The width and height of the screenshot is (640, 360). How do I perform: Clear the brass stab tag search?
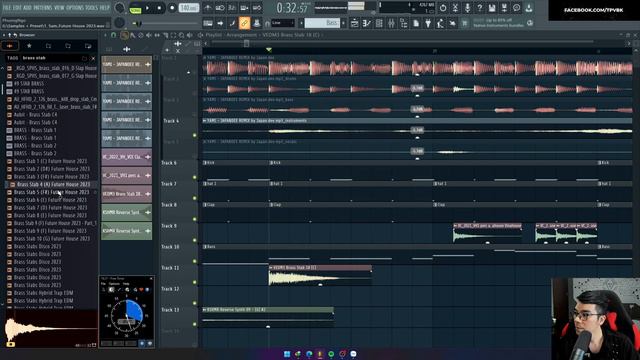[93, 58]
